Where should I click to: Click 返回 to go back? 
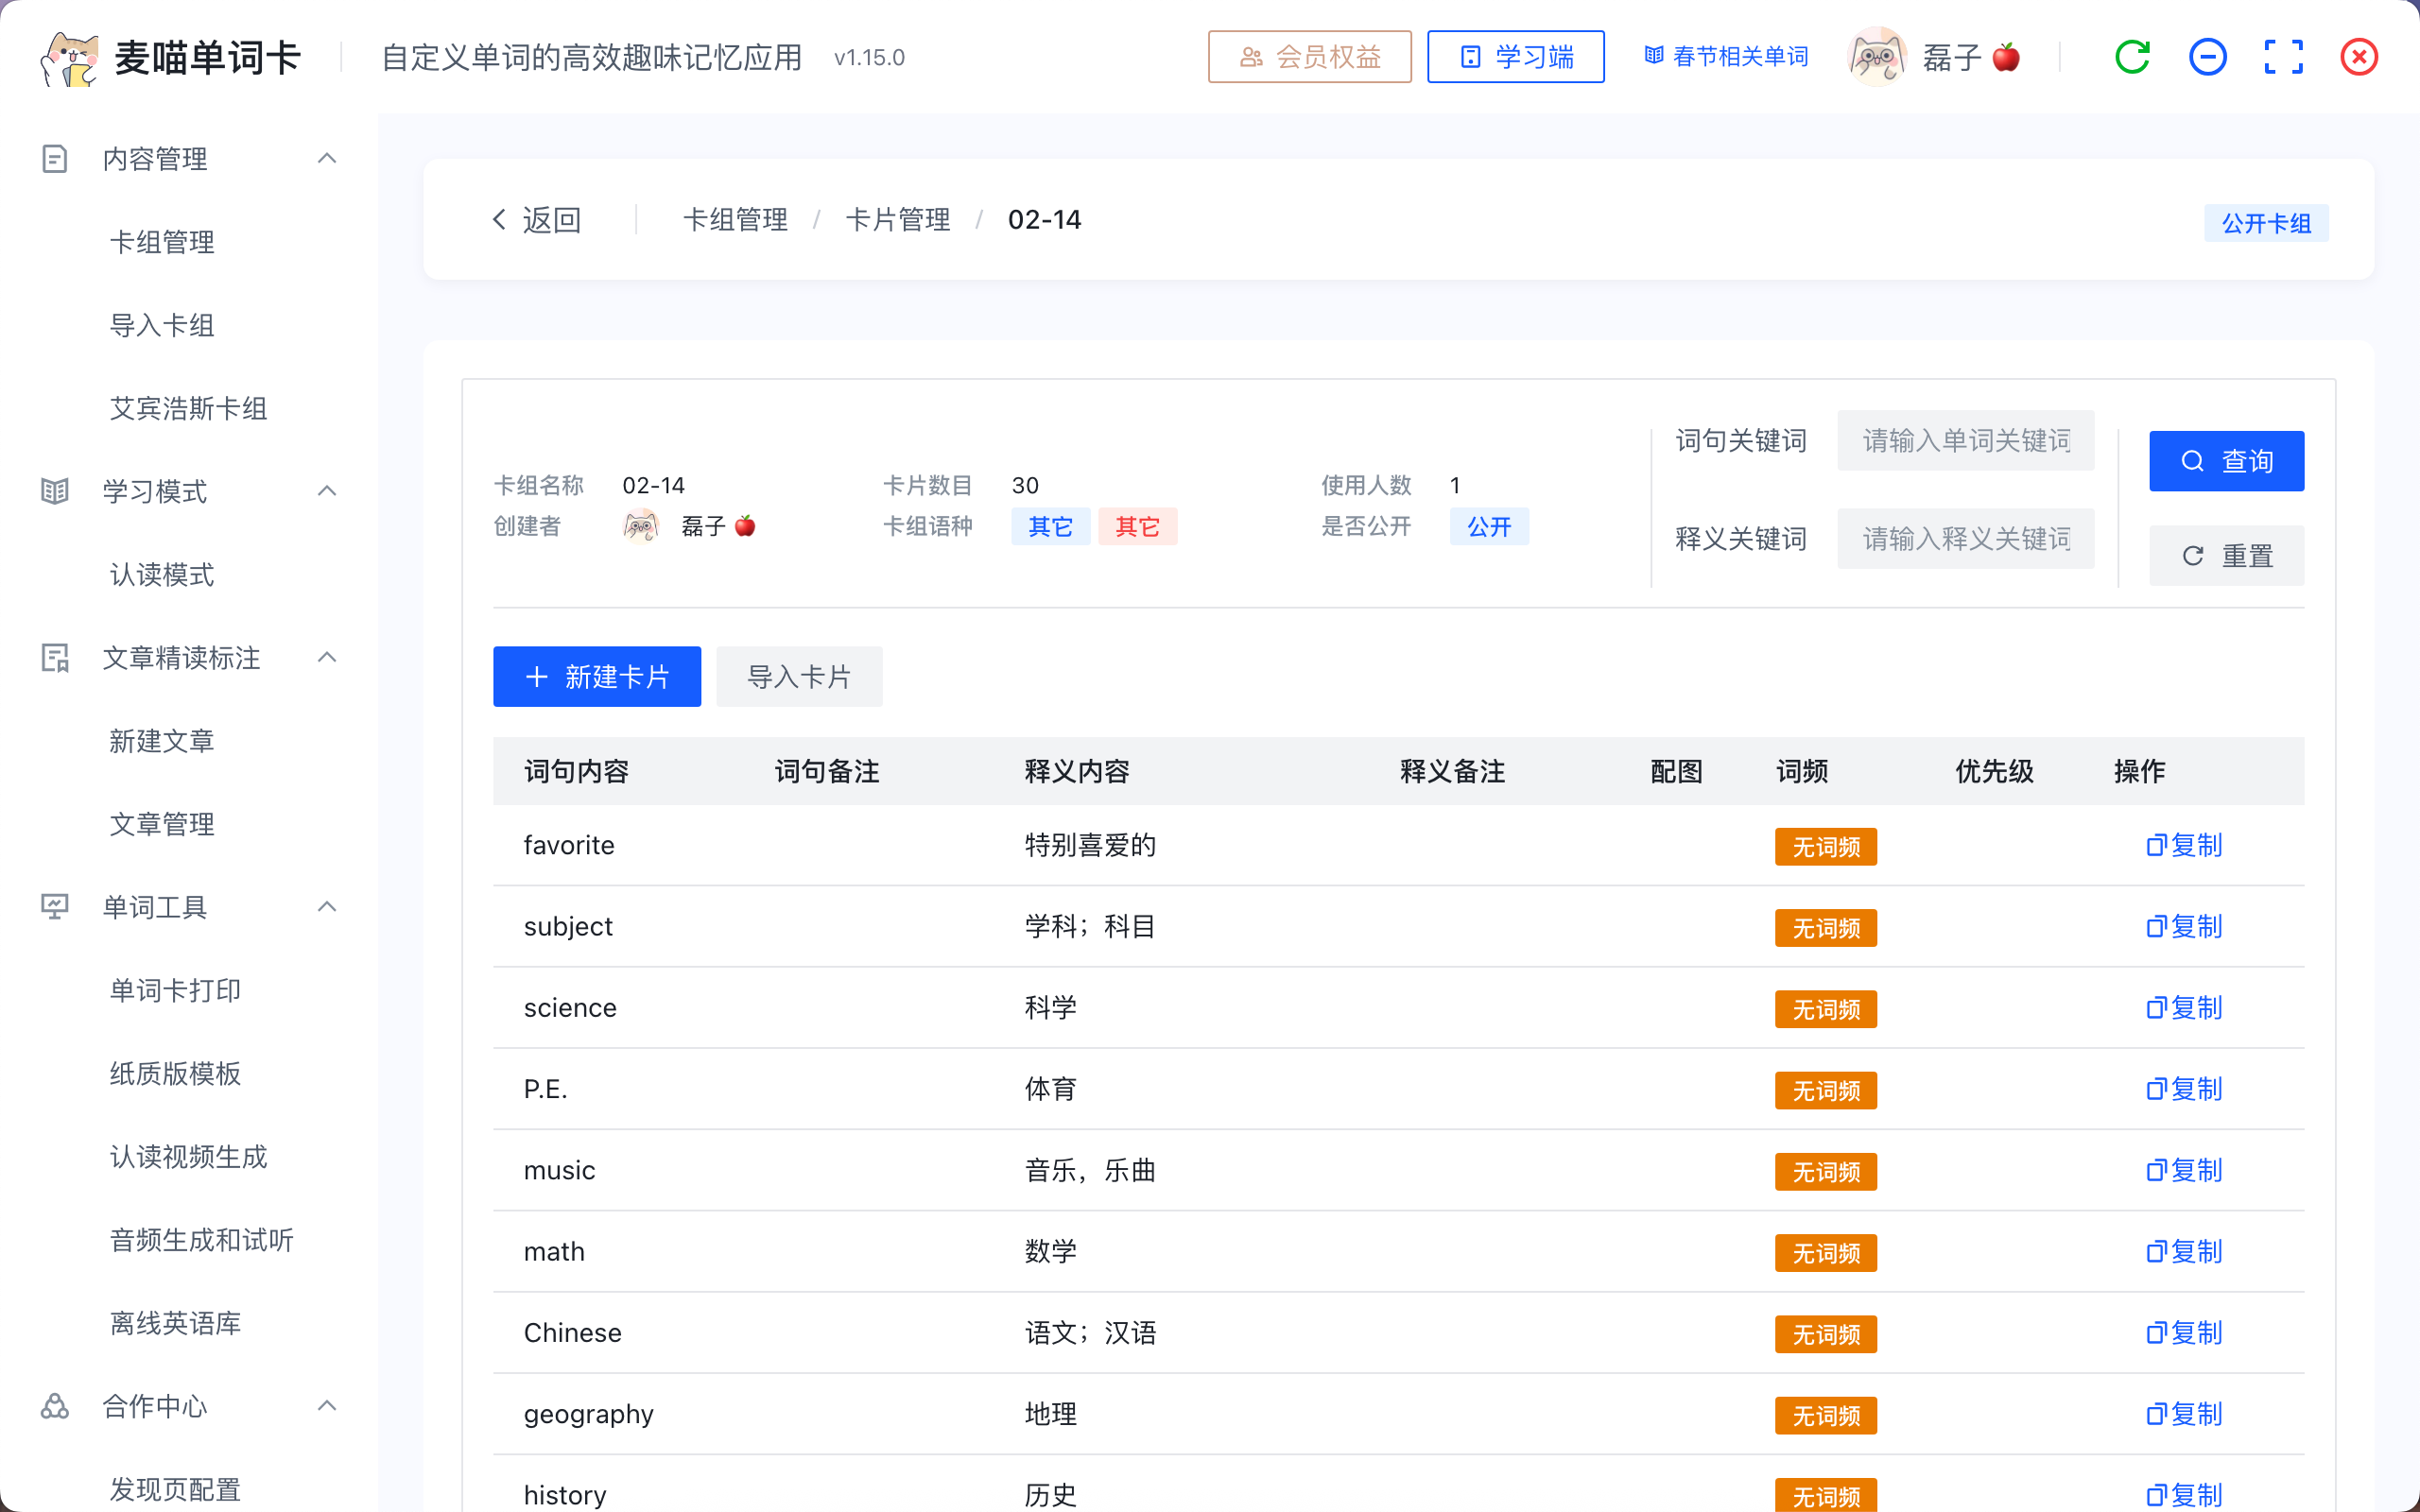537,219
